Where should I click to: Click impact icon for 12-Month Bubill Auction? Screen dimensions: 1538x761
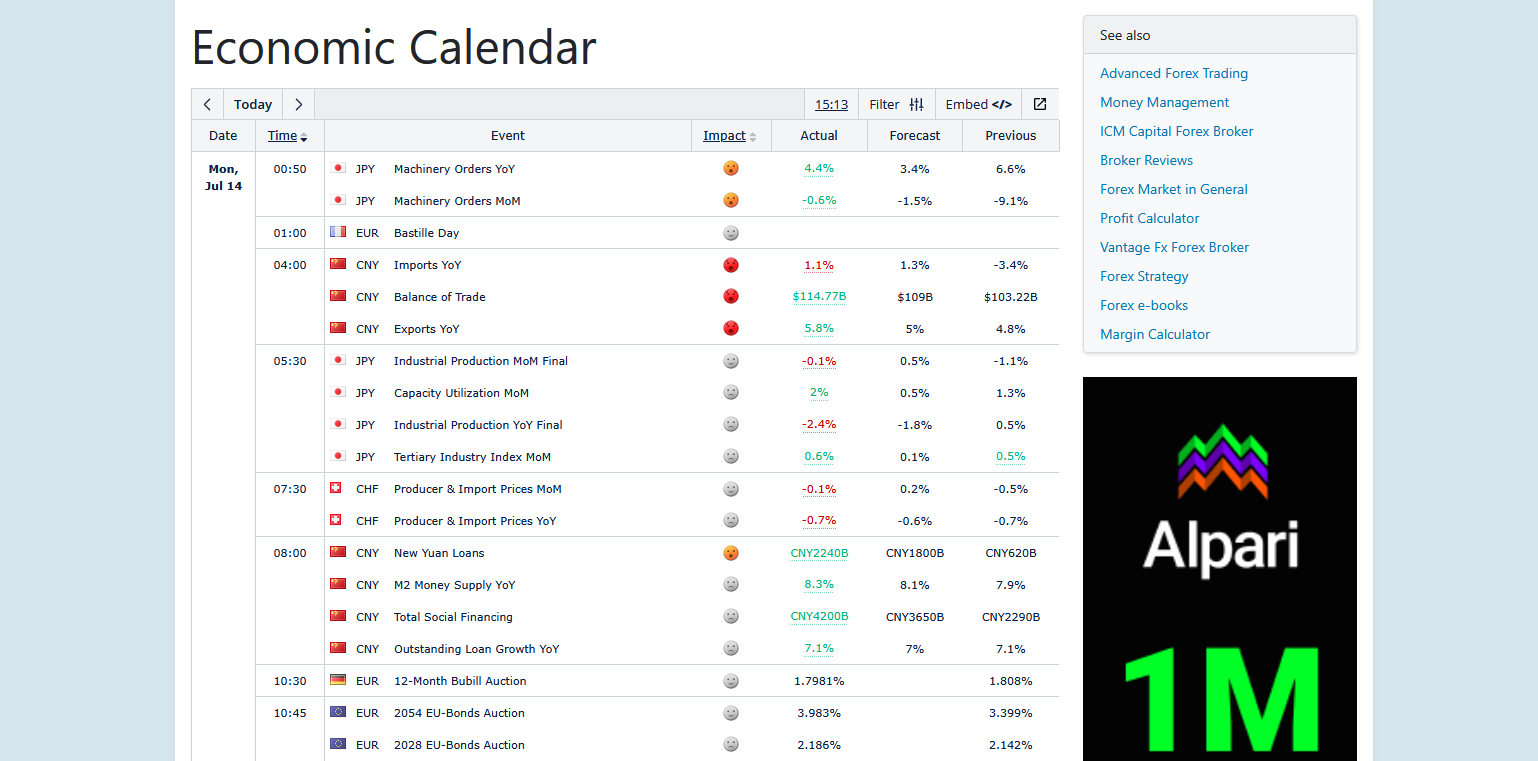pos(731,680)
